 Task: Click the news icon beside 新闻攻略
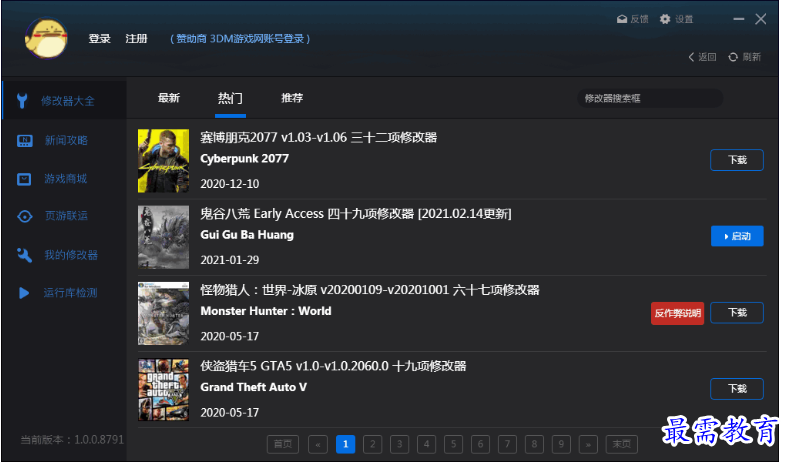[x=25, y=141]
